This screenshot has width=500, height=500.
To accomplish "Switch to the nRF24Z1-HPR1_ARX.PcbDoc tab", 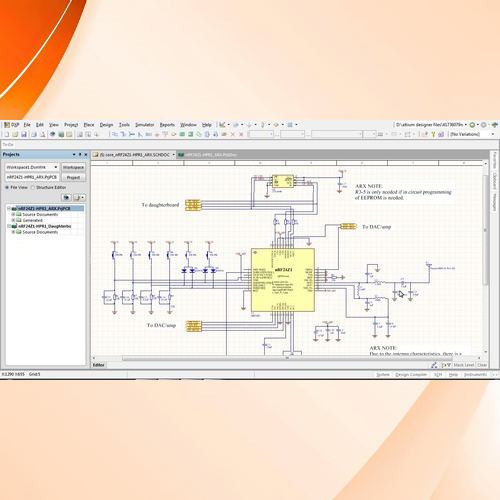I will pos(208,155).
